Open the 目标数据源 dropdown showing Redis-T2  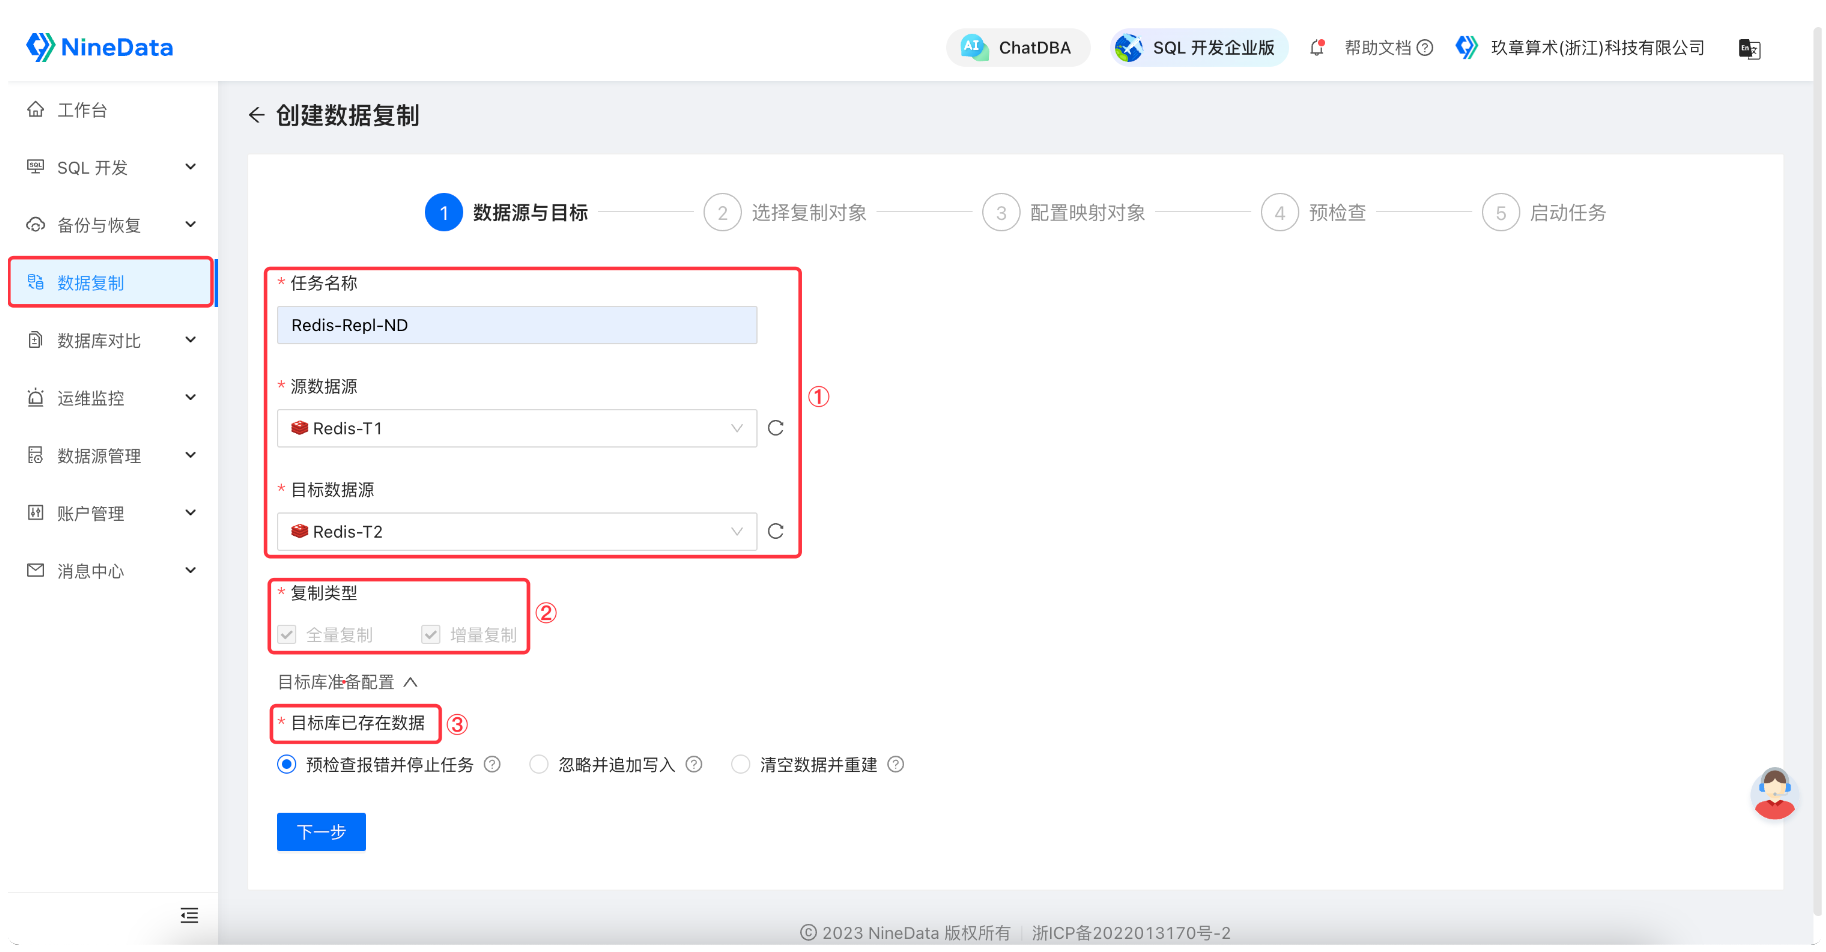click(517, 531)
